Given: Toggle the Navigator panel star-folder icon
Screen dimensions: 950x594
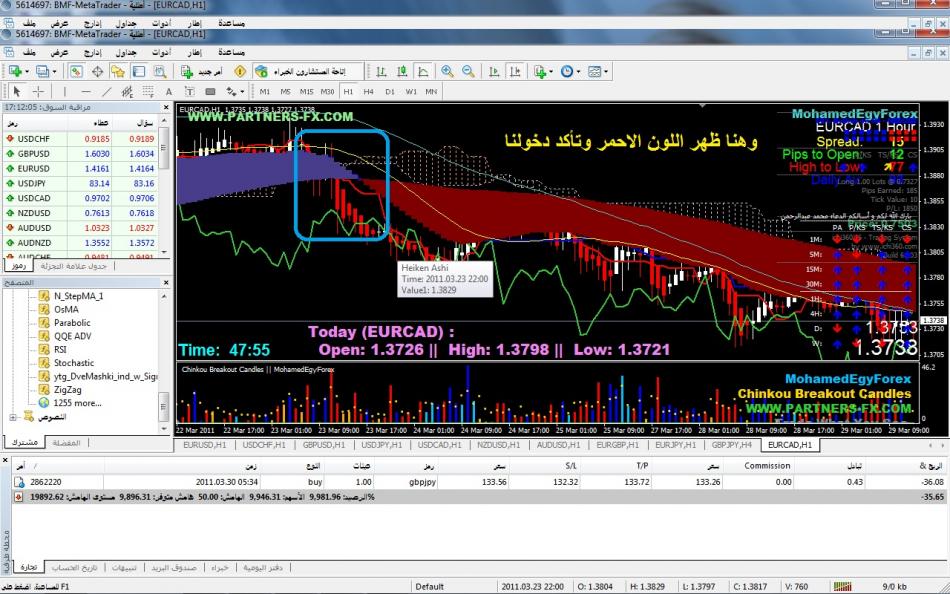Looking at the screenshot, I should click(118, 72).
